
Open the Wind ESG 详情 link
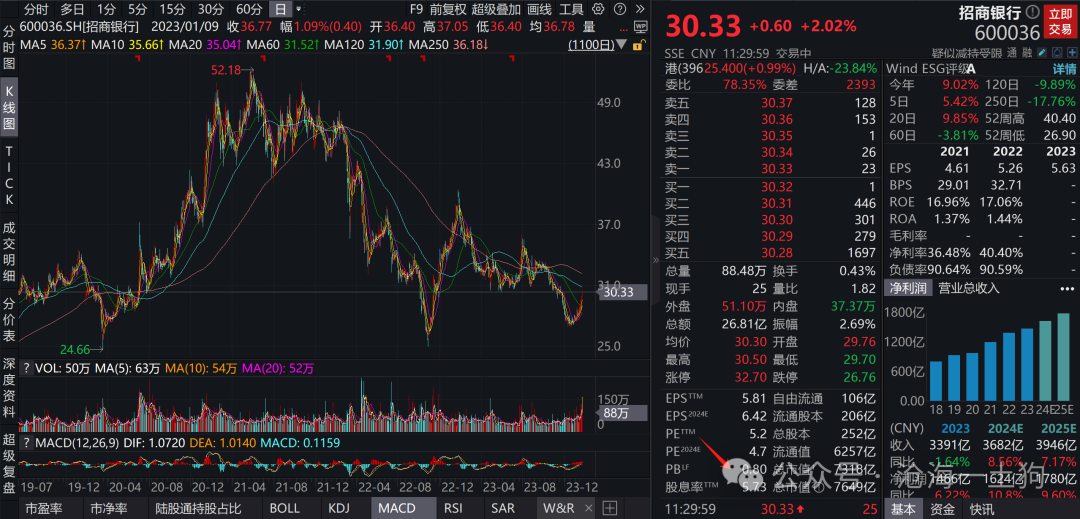point(1064,69)
